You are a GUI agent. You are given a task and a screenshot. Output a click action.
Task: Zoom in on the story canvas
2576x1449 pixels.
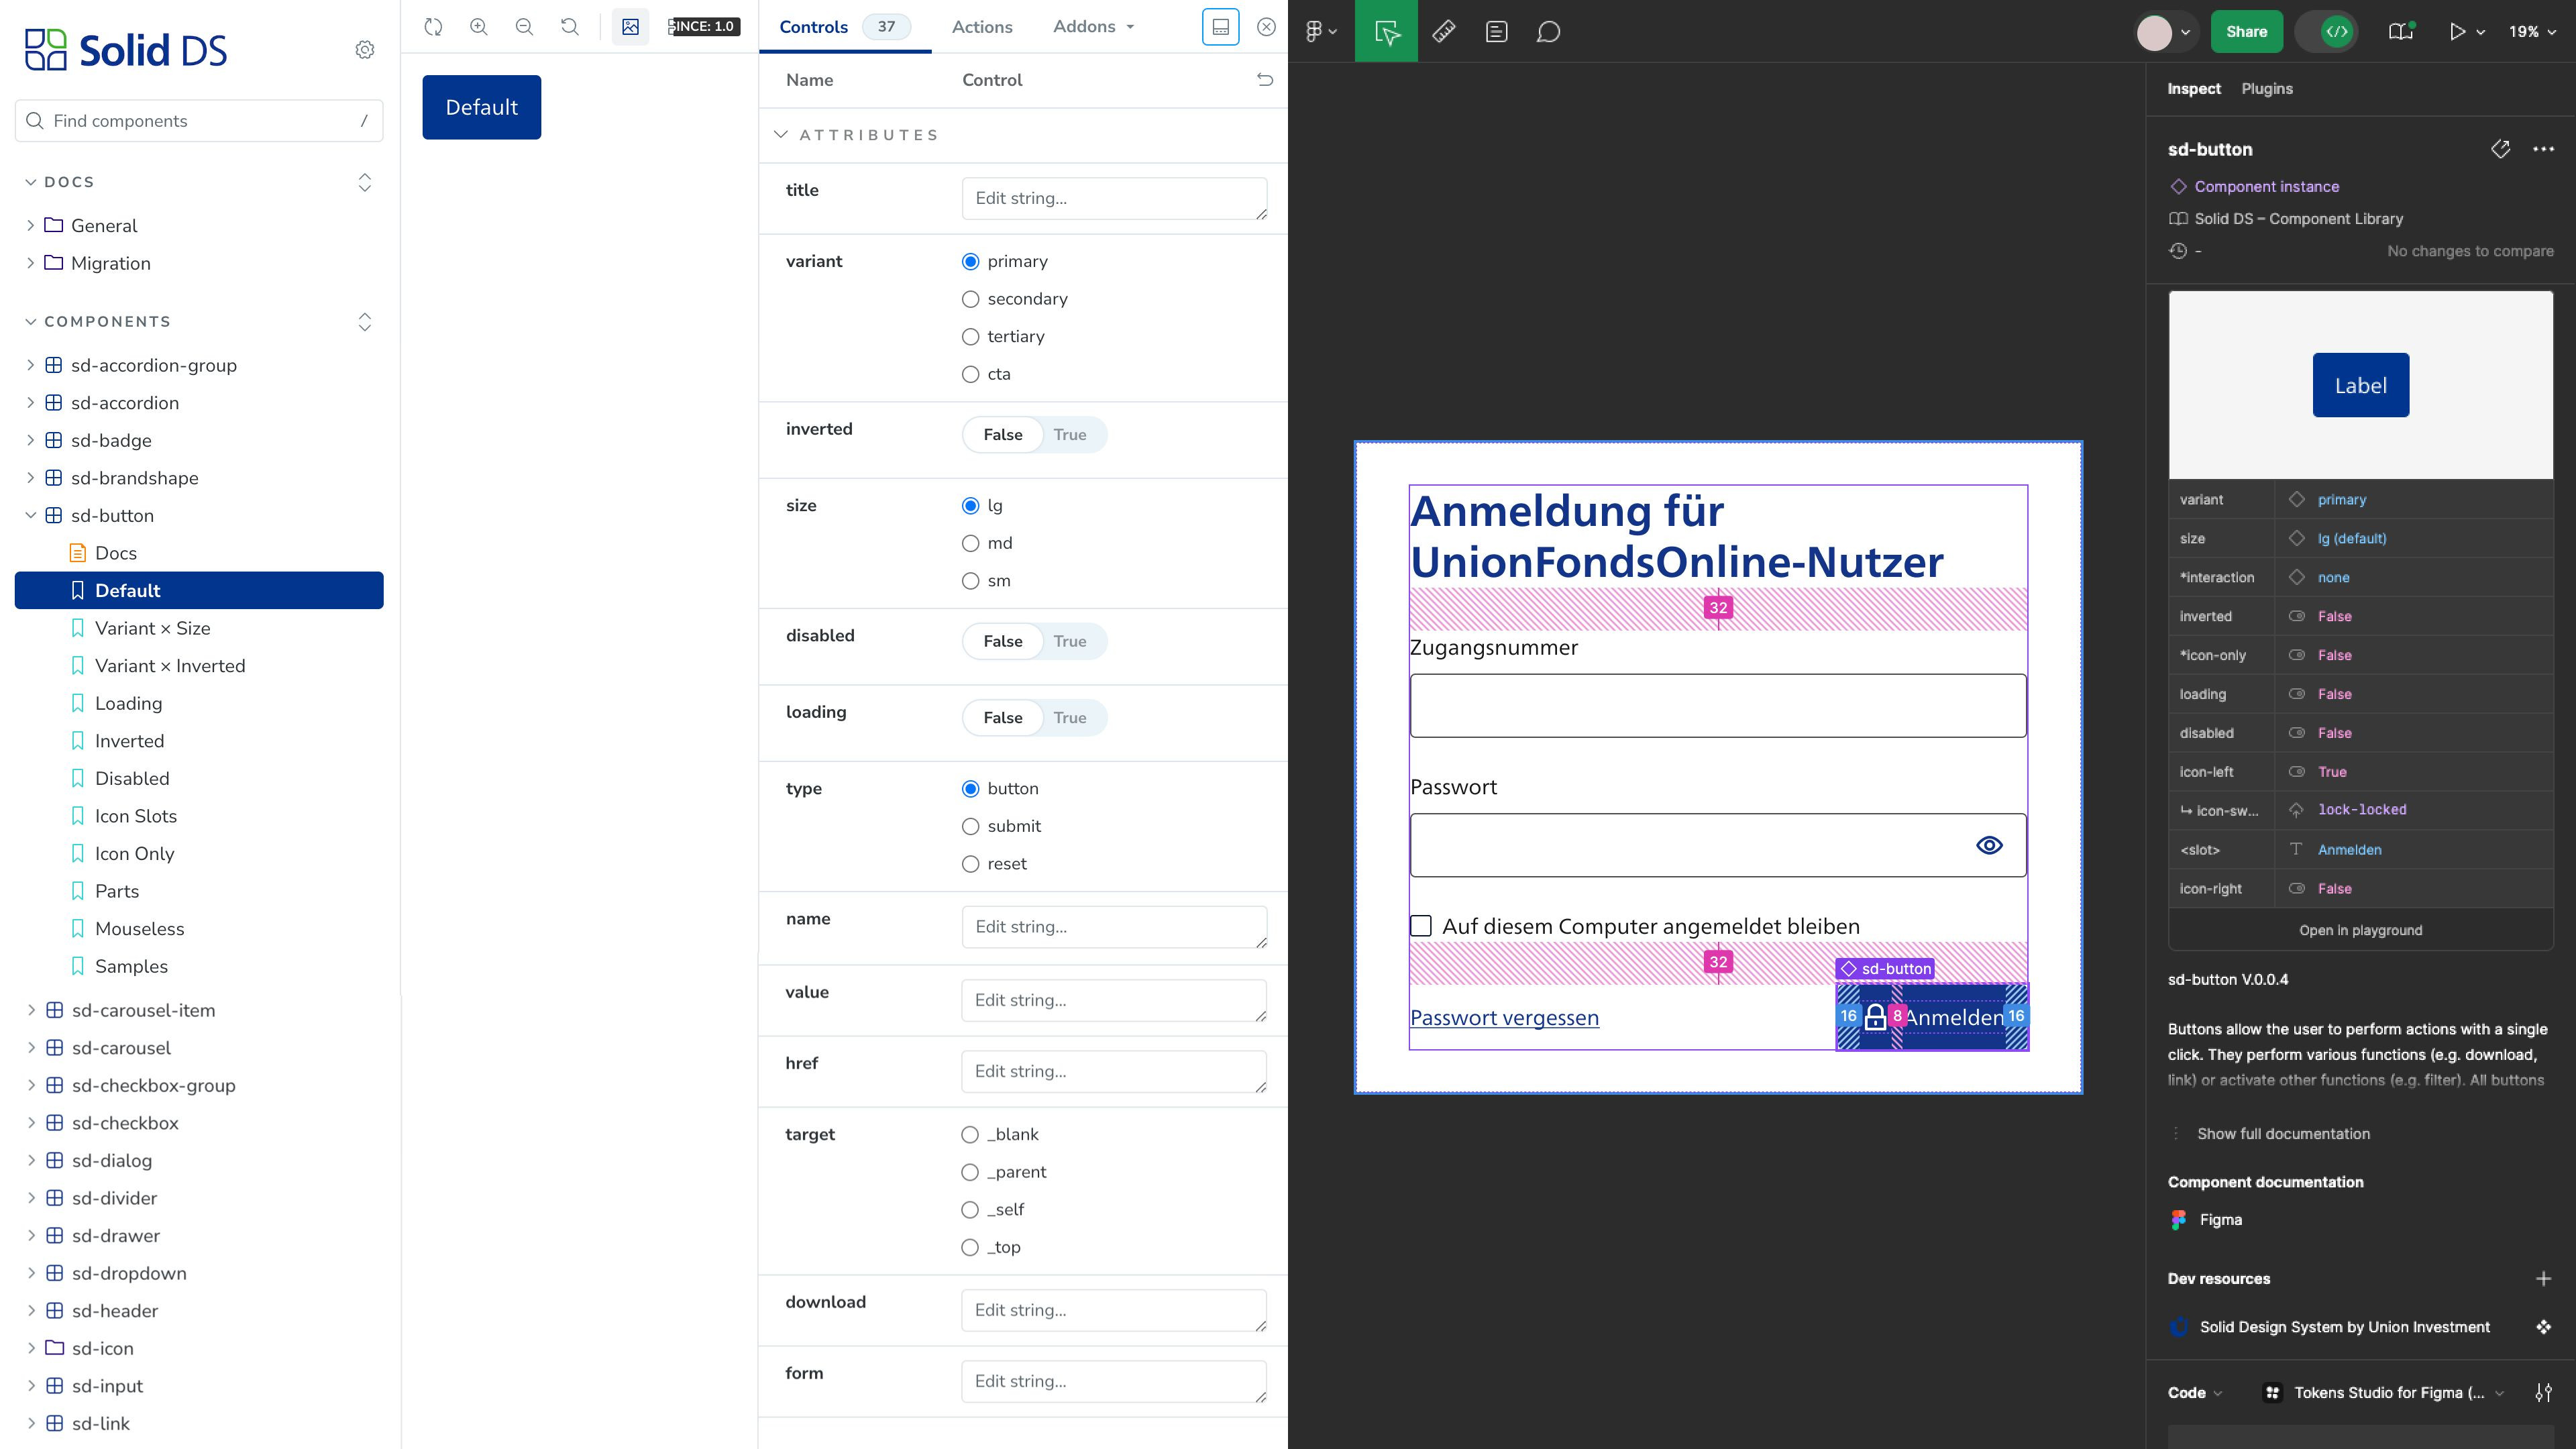click(x=479, y=27)
